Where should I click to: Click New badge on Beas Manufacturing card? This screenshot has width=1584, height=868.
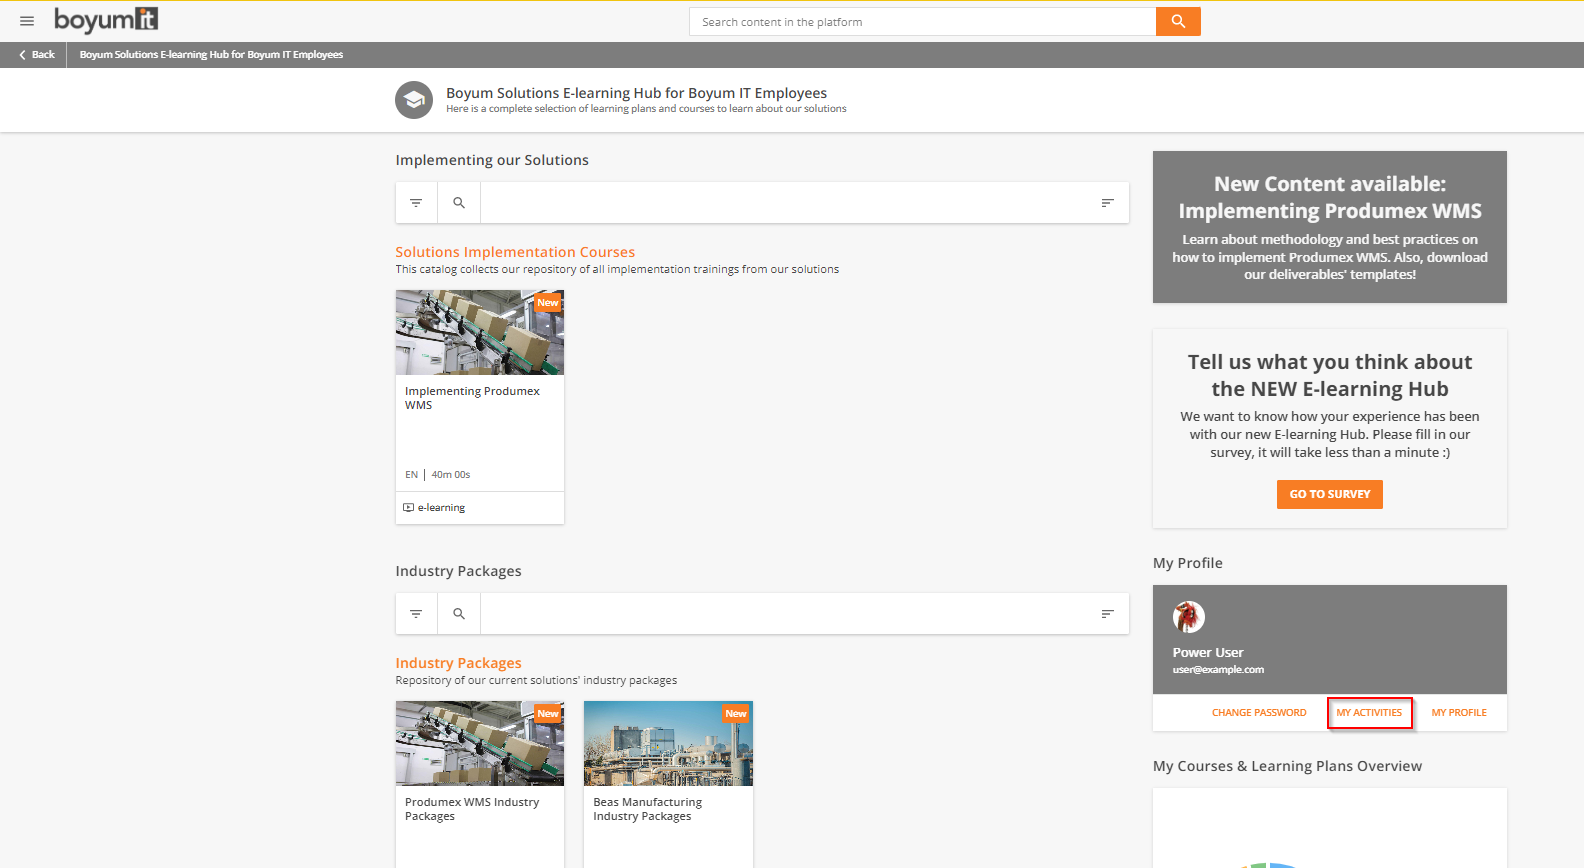pyautogui.click(x=736, y=713)
